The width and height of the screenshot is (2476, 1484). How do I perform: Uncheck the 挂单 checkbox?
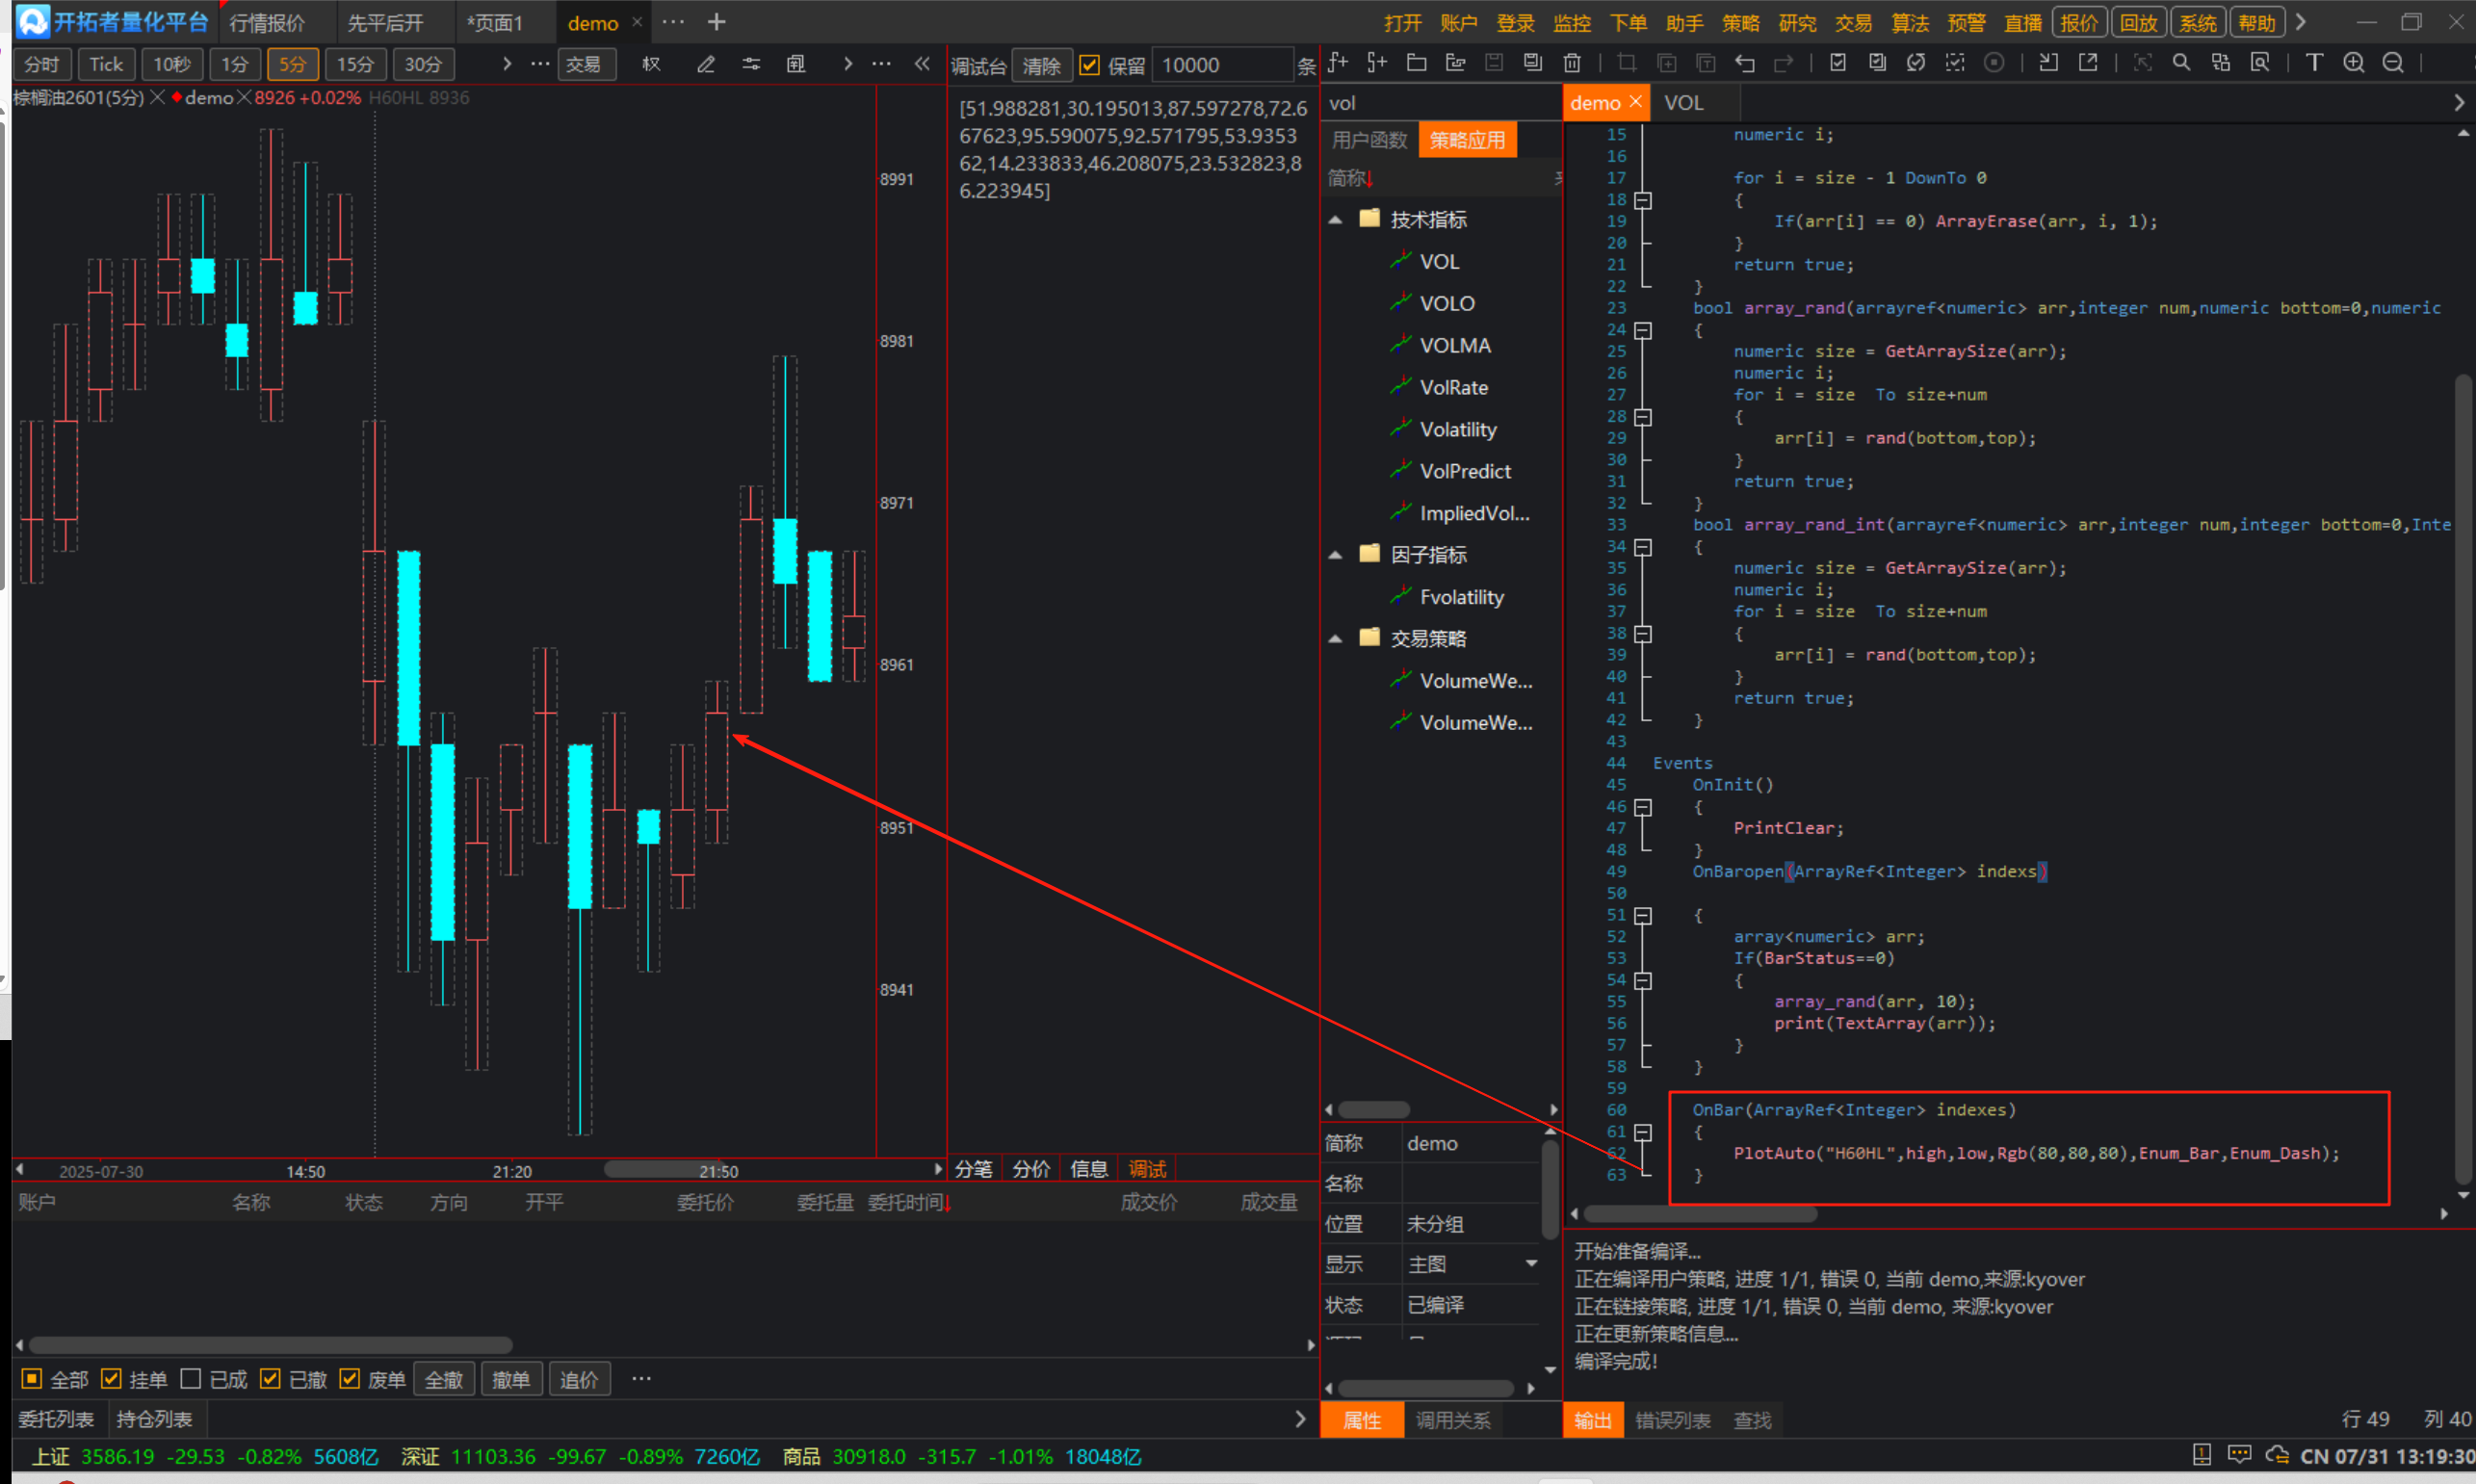(x=111, y=1379)
